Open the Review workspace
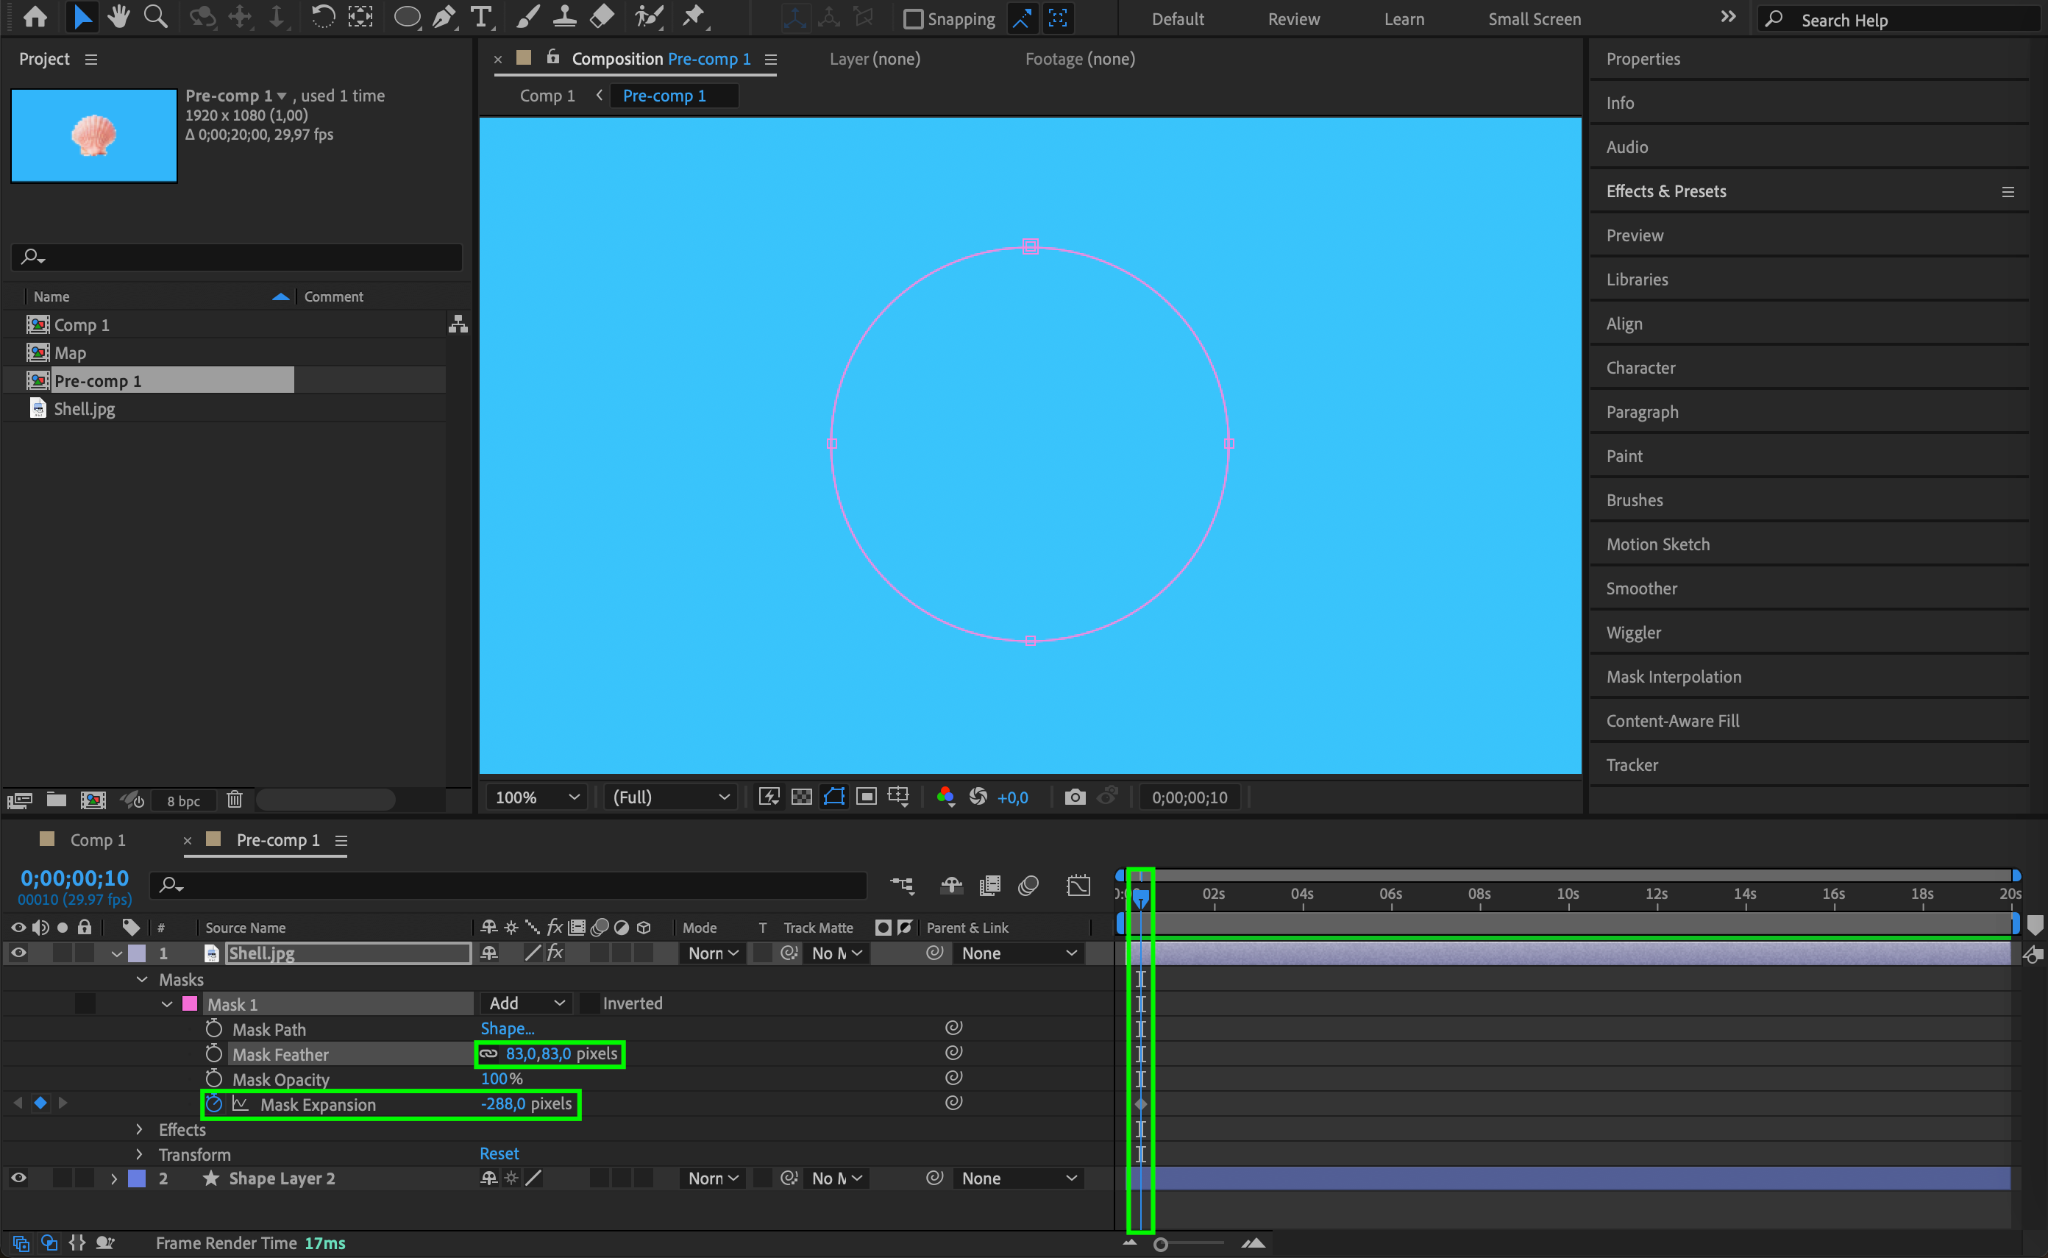The width and height of the screenshot is (2048, 1258). tap(1293, 19)
